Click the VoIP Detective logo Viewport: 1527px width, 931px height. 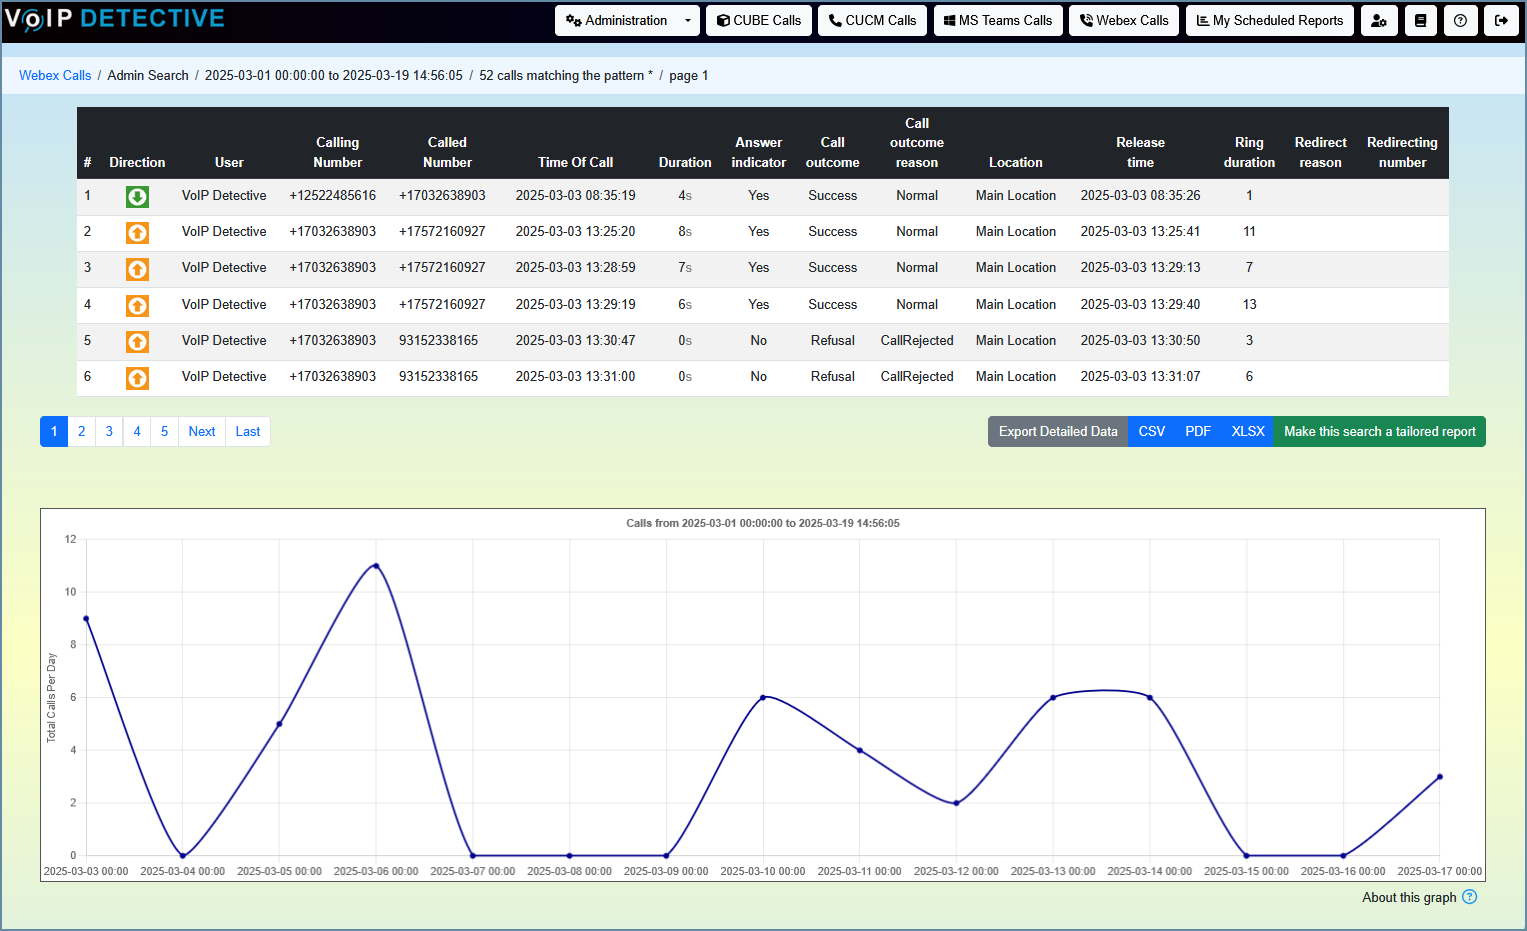(115, 19)
